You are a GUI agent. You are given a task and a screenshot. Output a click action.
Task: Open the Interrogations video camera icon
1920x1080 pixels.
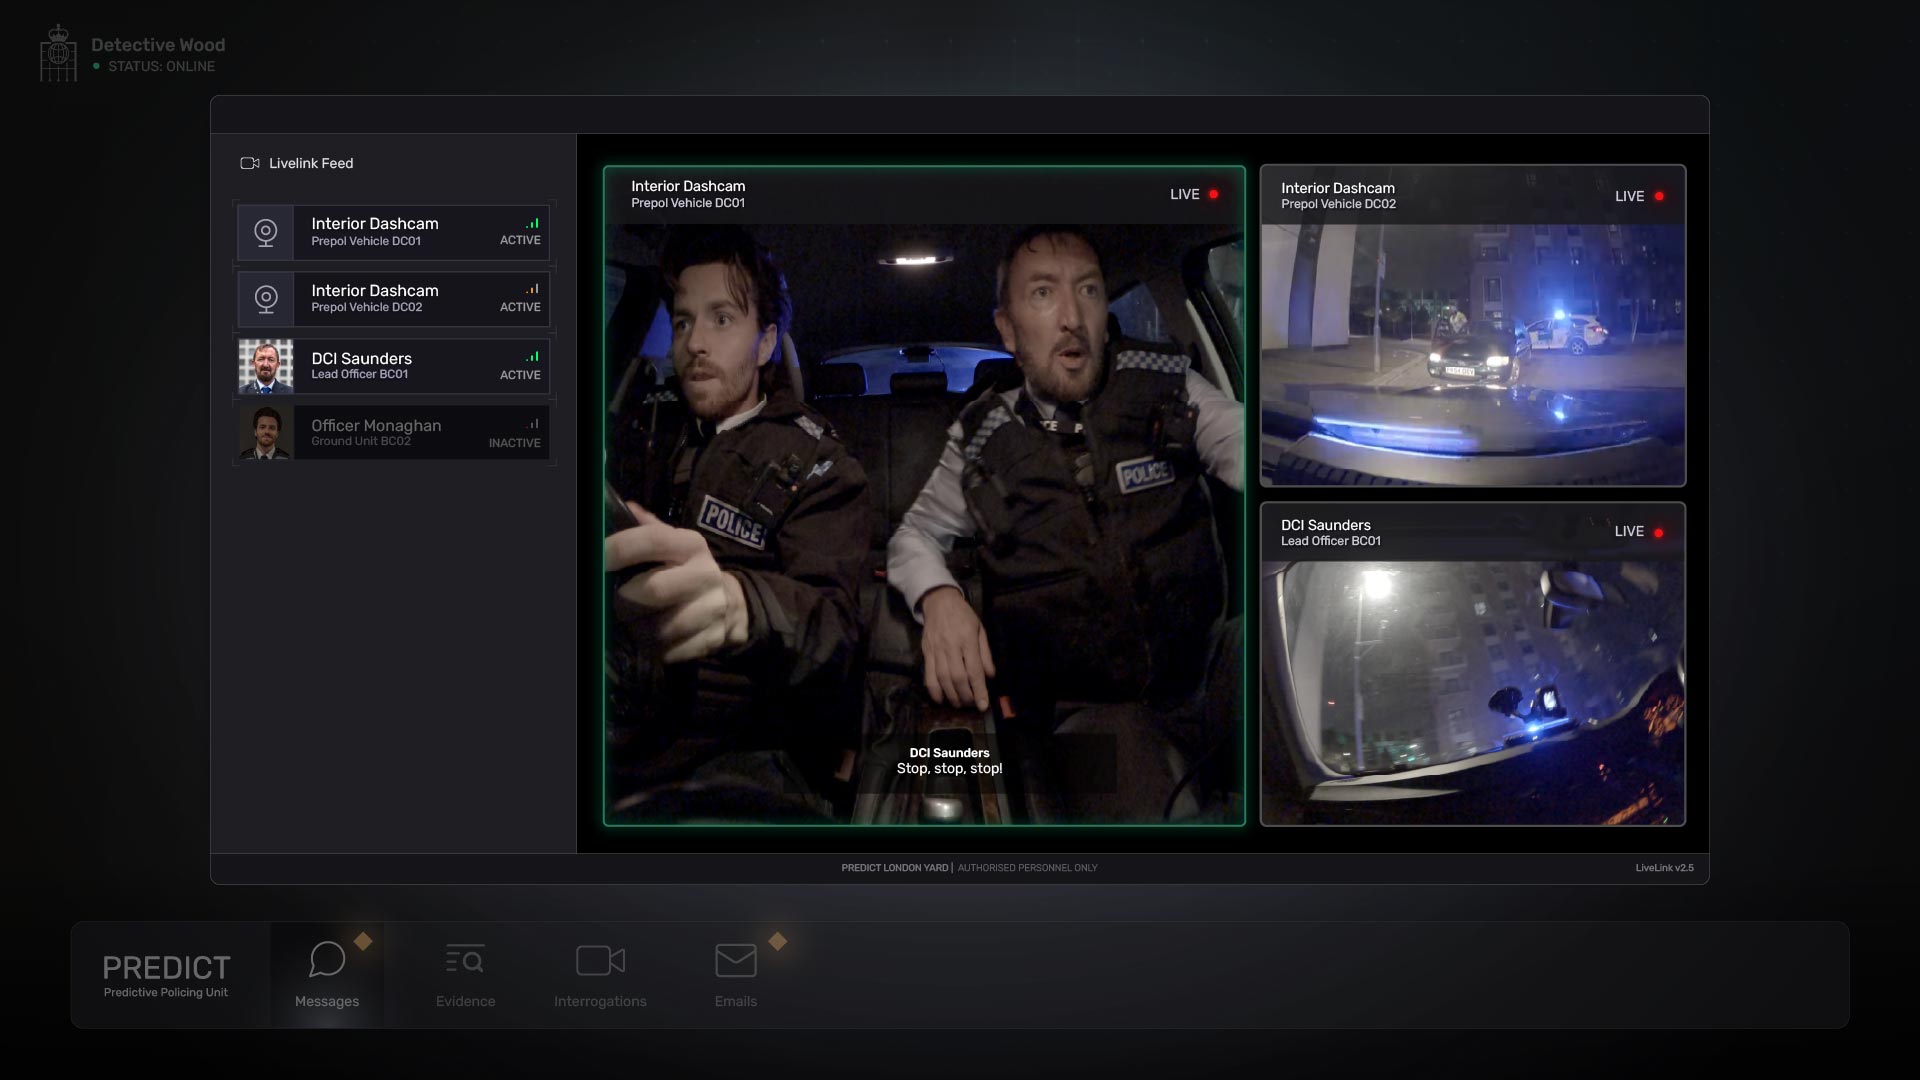(x=600, y=960)
